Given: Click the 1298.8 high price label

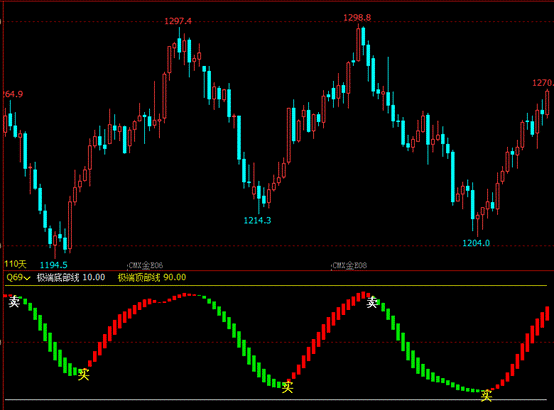Looking at the screenshot, I should [x=357, y=18].
